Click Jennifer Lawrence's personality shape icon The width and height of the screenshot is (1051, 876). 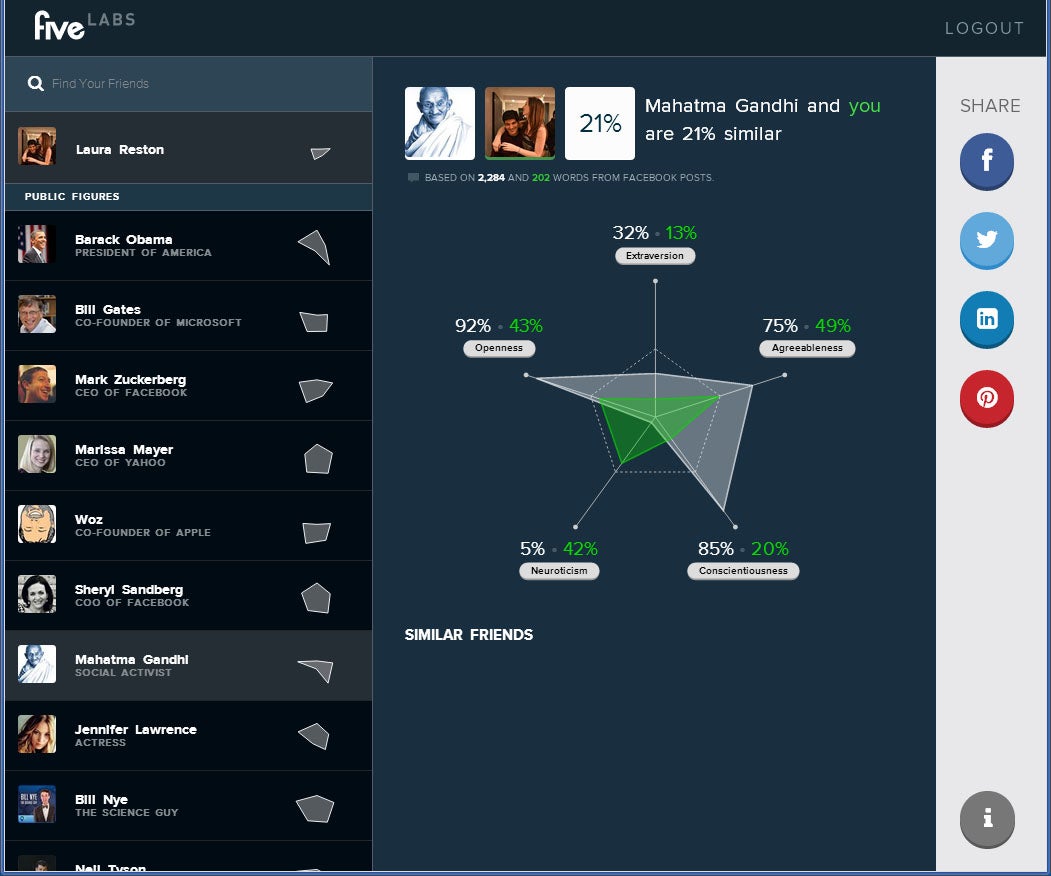pyautogui.click(x=315, y=735)
